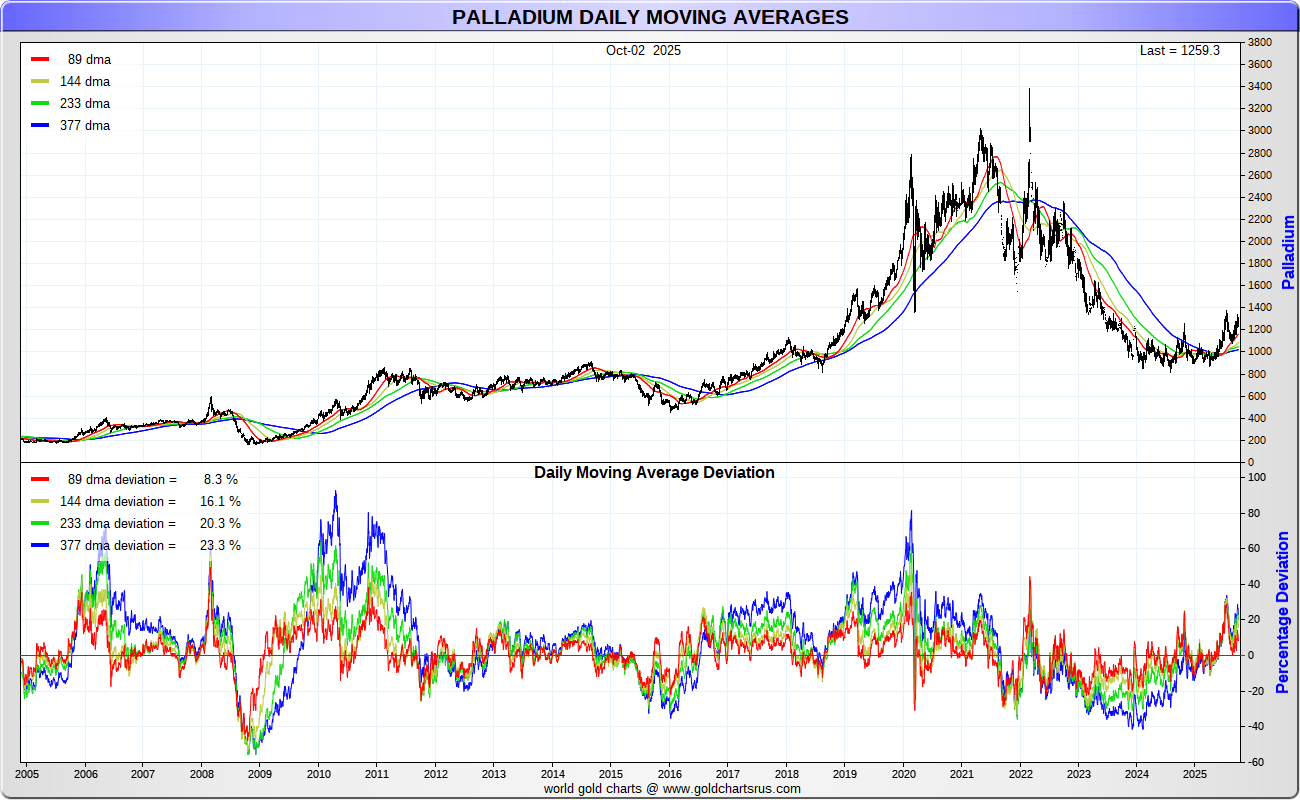Click the olive 144 dma legend swatch
1300x800 pixels.
(x=40, y=81)
